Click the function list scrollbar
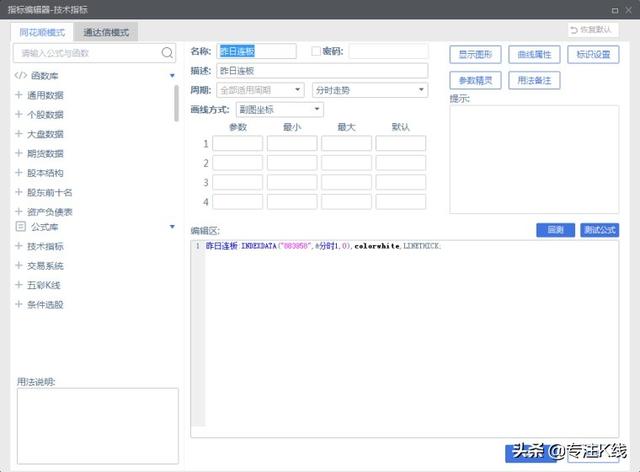640x472 pixels. tap(176, 103)
